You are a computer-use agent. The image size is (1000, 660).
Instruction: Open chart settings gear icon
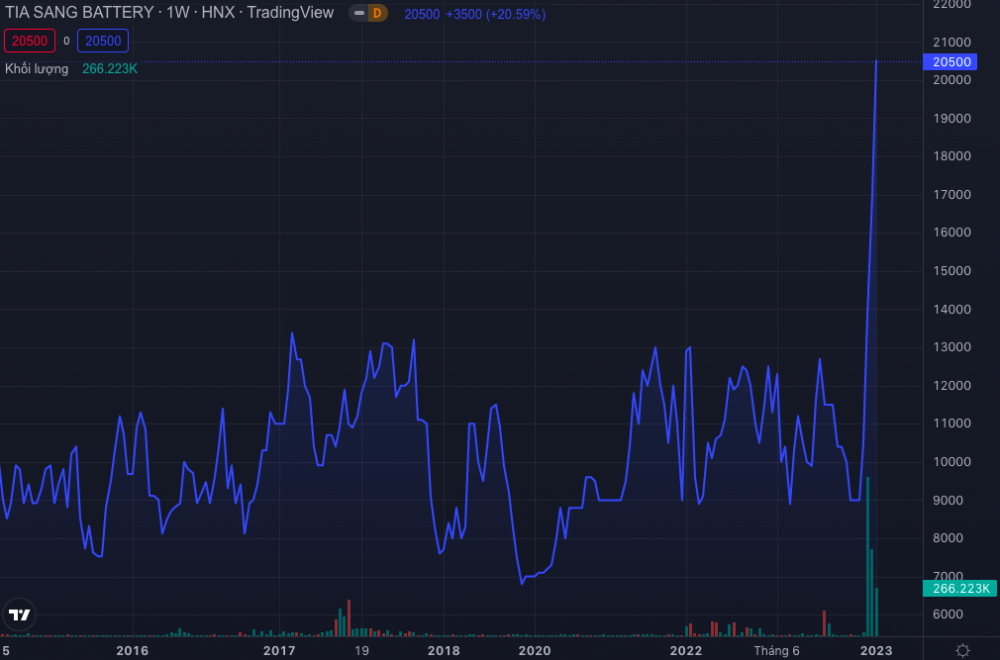click(962, 650)
